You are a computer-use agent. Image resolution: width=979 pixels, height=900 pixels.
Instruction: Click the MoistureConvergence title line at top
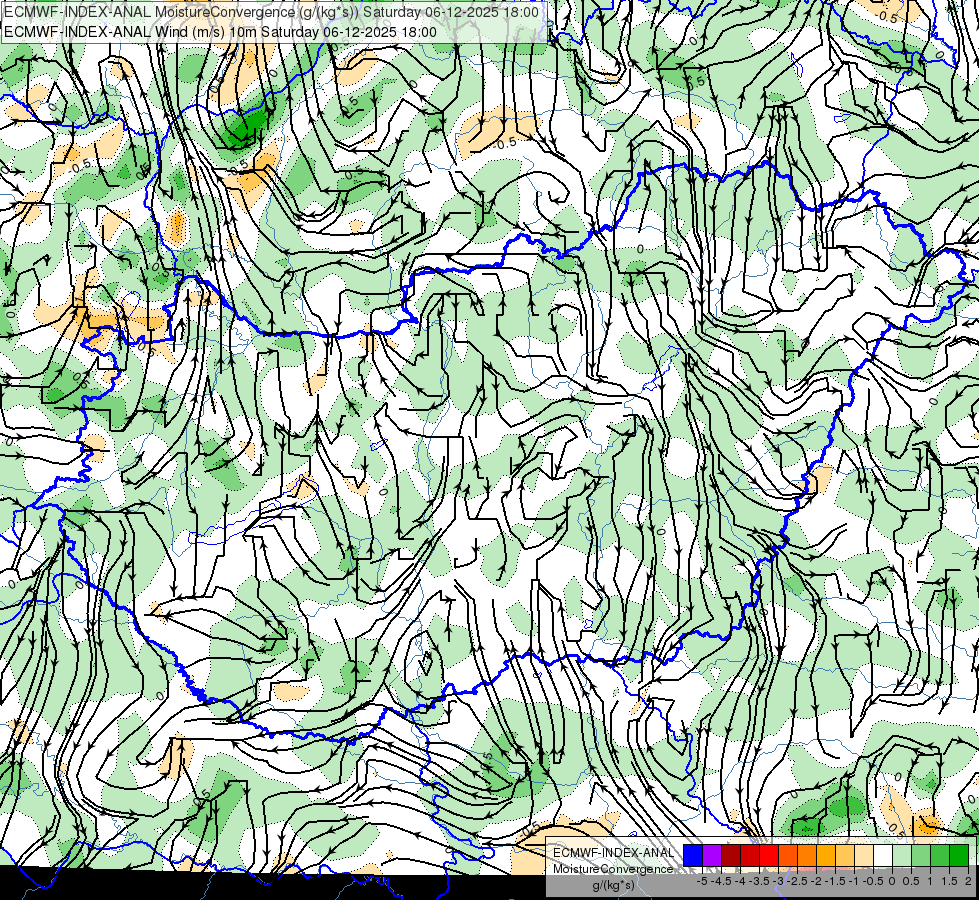[271, 12]
